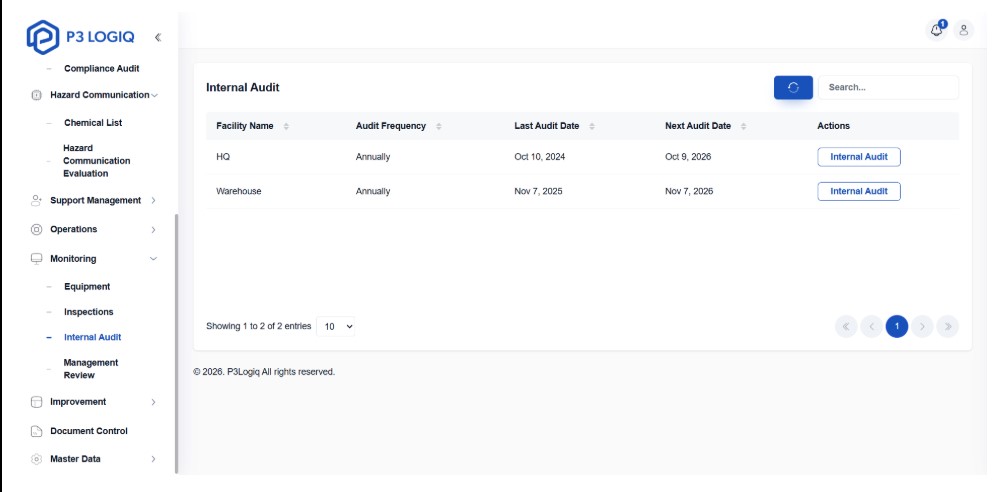Expand Master Data chevron

(x=153, y=459)
